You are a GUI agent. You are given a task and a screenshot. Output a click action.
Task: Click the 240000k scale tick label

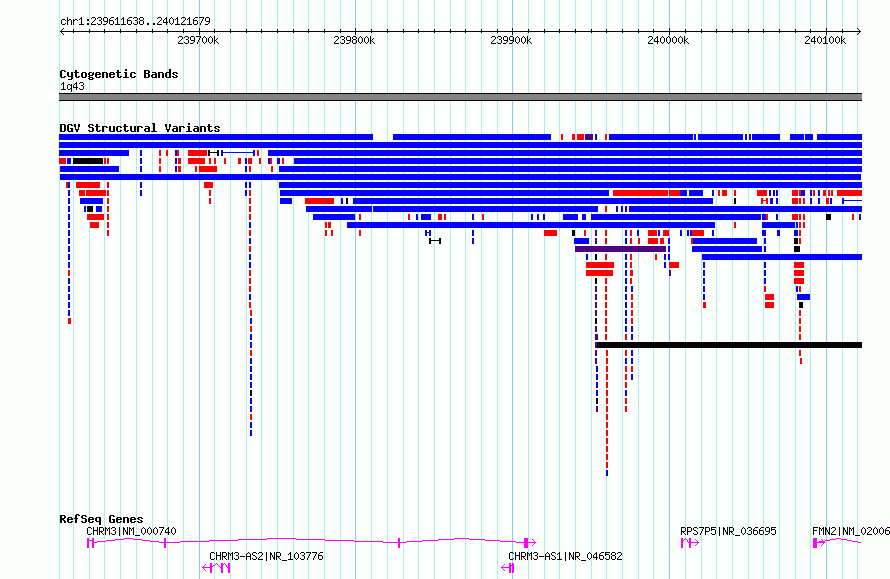click(x=668, y=40)
